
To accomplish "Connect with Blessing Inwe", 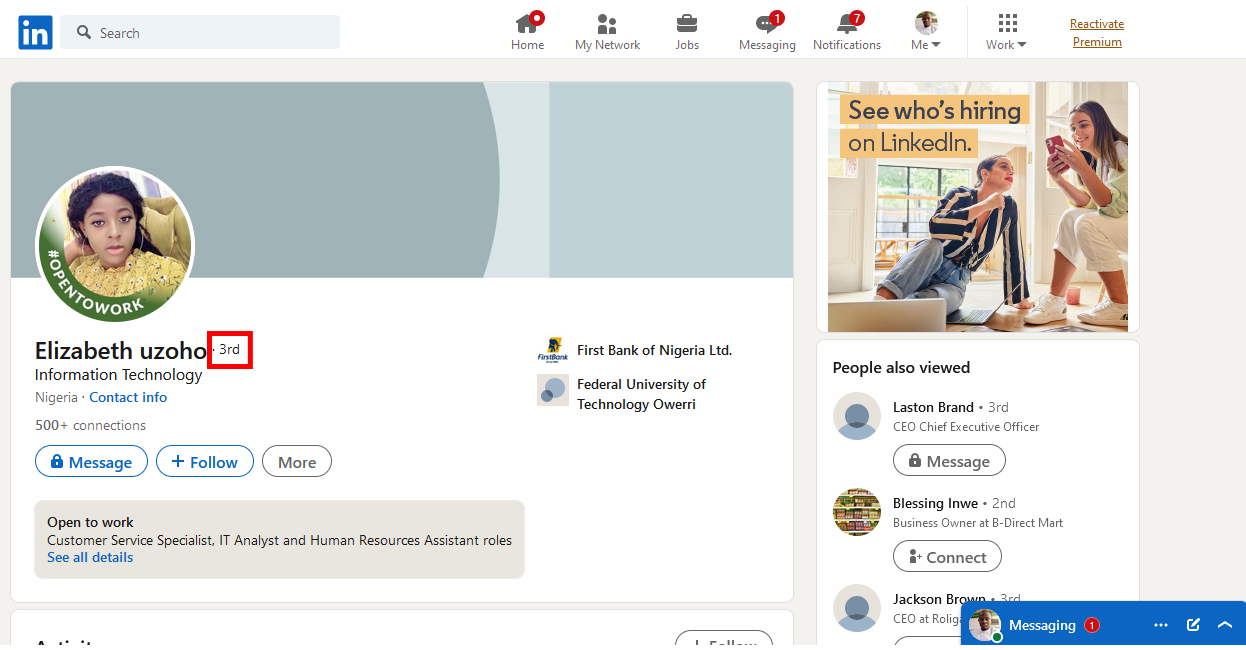I will [x=947, y=557].
